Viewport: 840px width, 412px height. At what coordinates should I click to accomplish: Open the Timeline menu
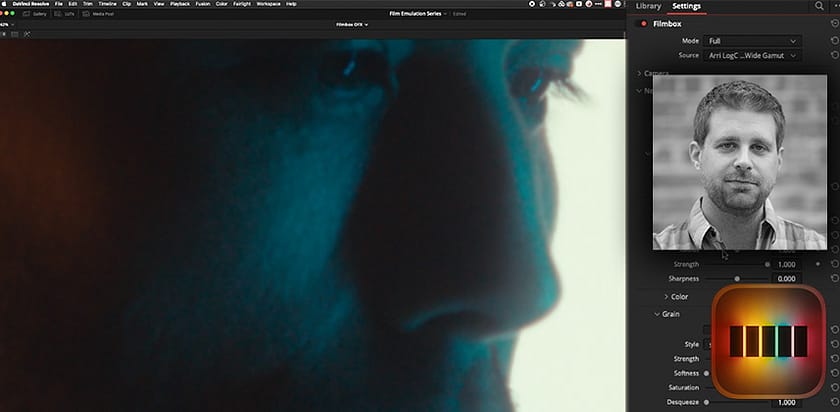108,4
